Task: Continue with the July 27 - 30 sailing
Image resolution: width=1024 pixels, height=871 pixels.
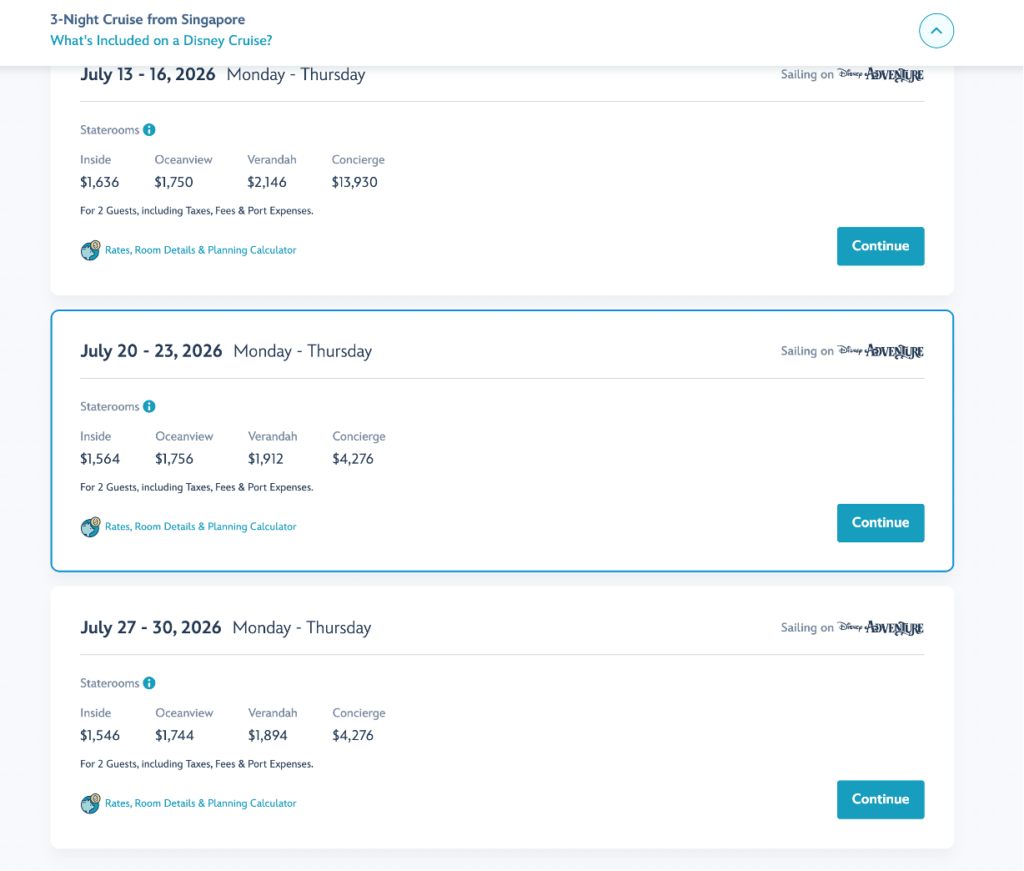Action: 880,799
